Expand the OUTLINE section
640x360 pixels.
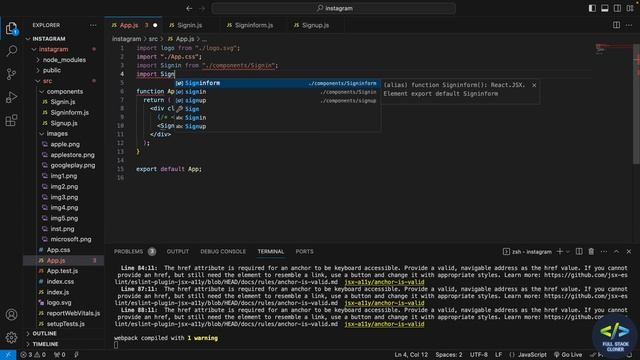44,333
